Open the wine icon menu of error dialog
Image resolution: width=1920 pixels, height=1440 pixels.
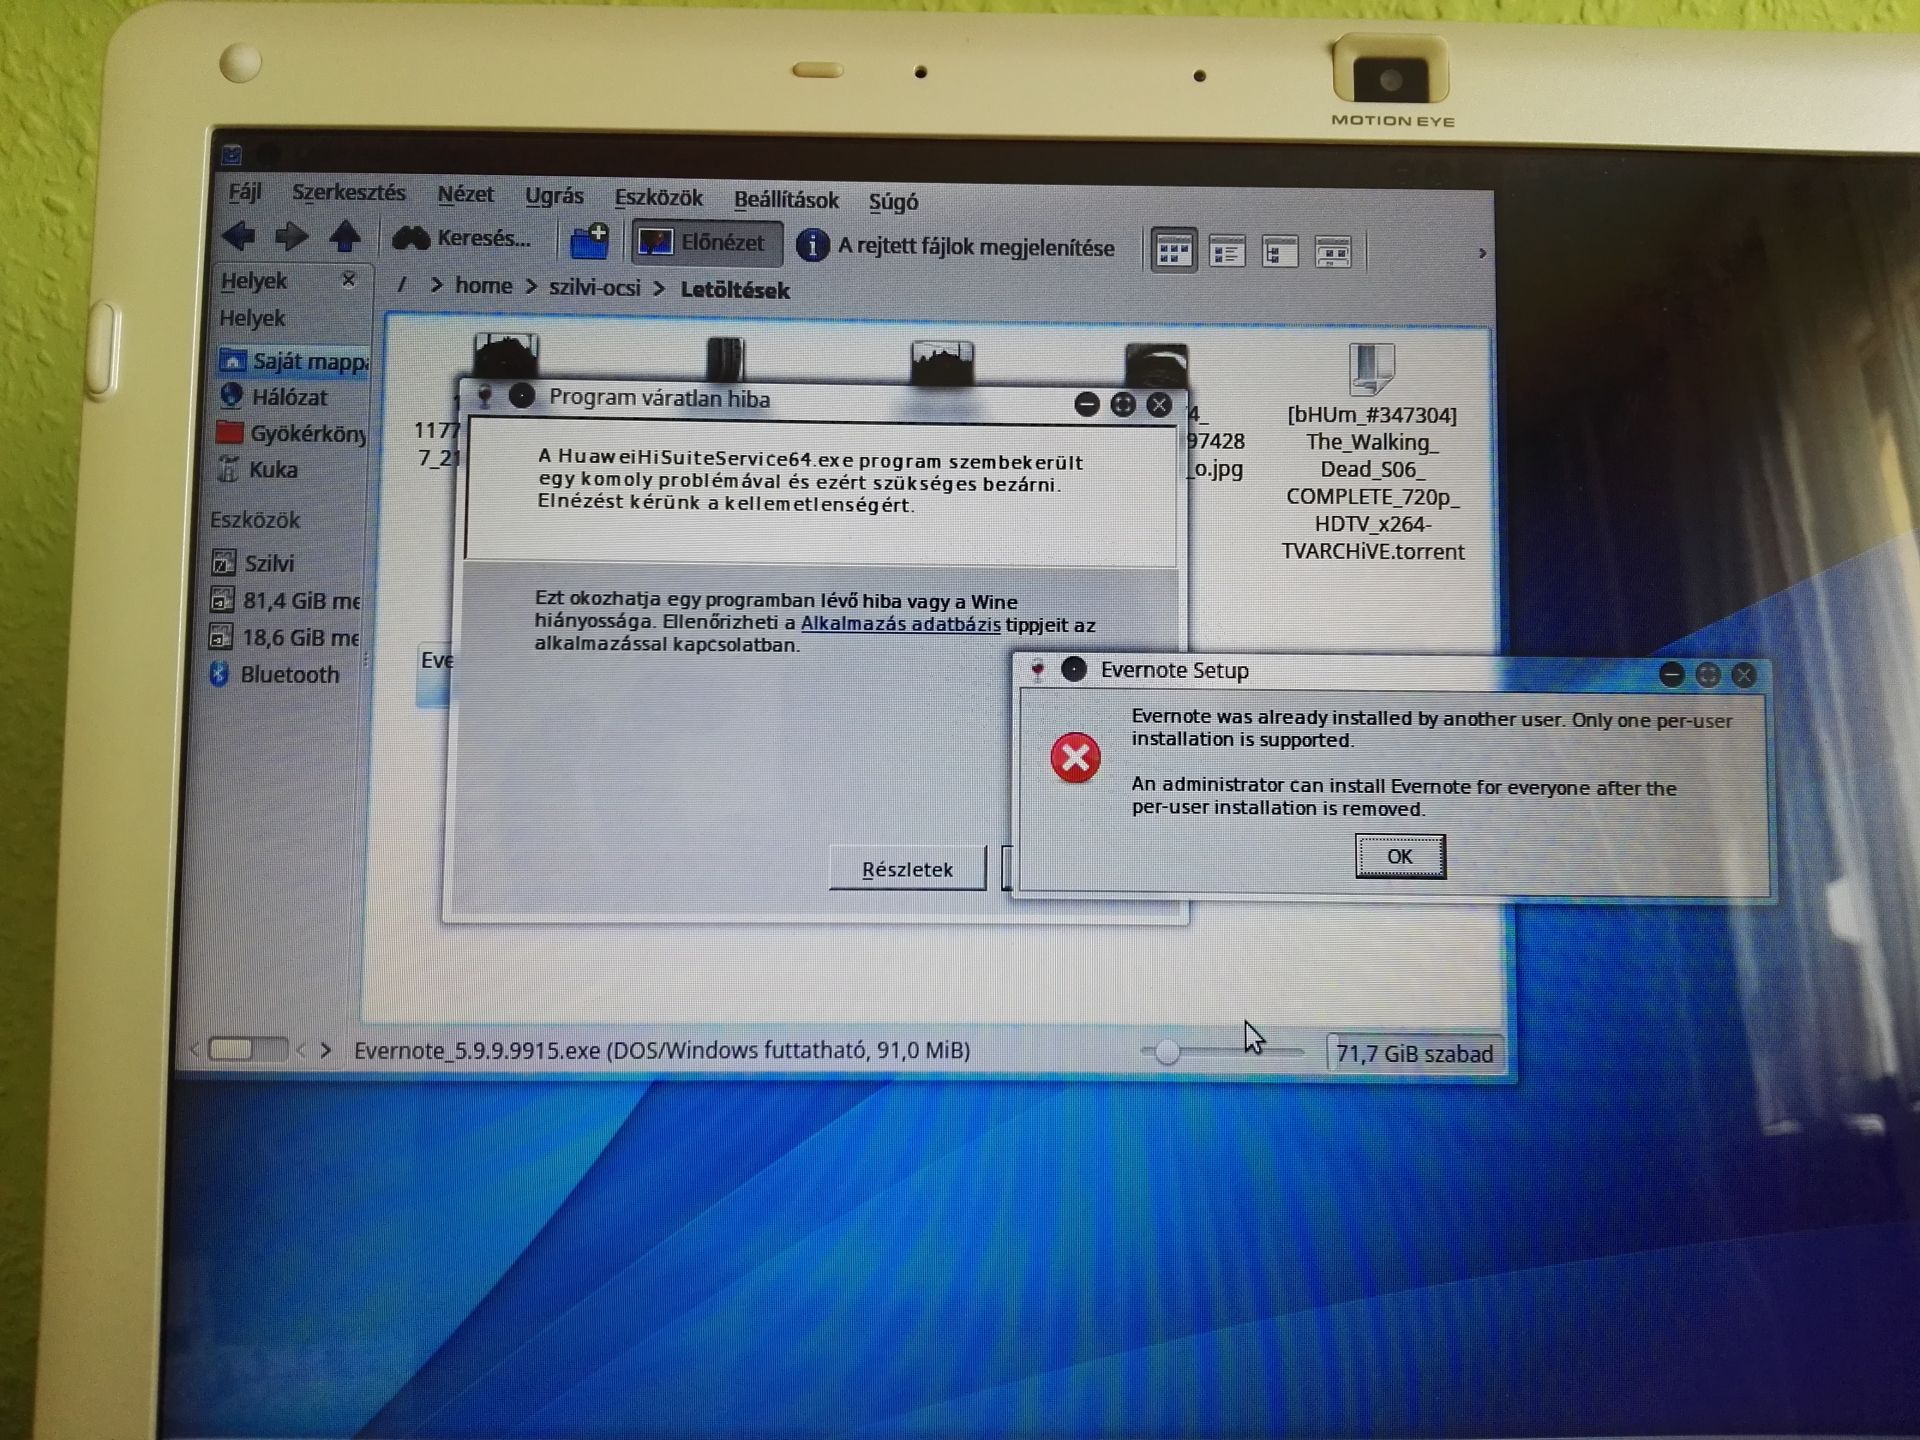pos(485,397)
